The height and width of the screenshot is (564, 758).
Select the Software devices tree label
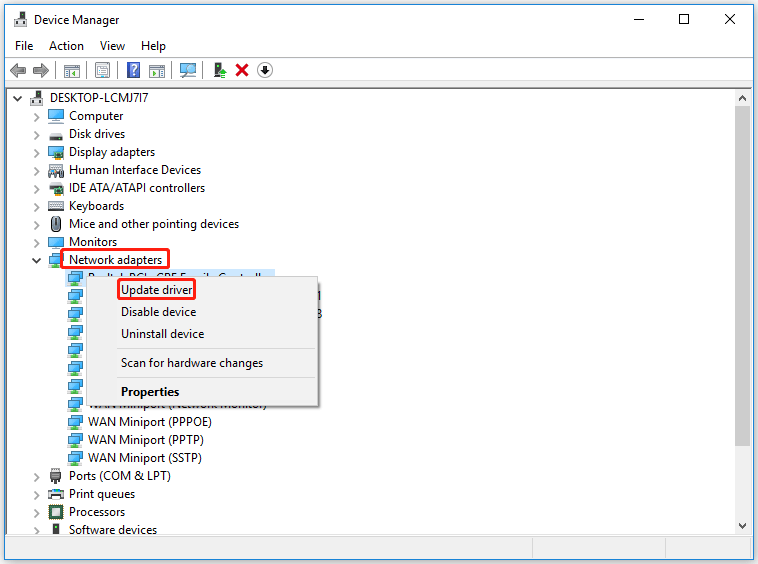point(113,530)
